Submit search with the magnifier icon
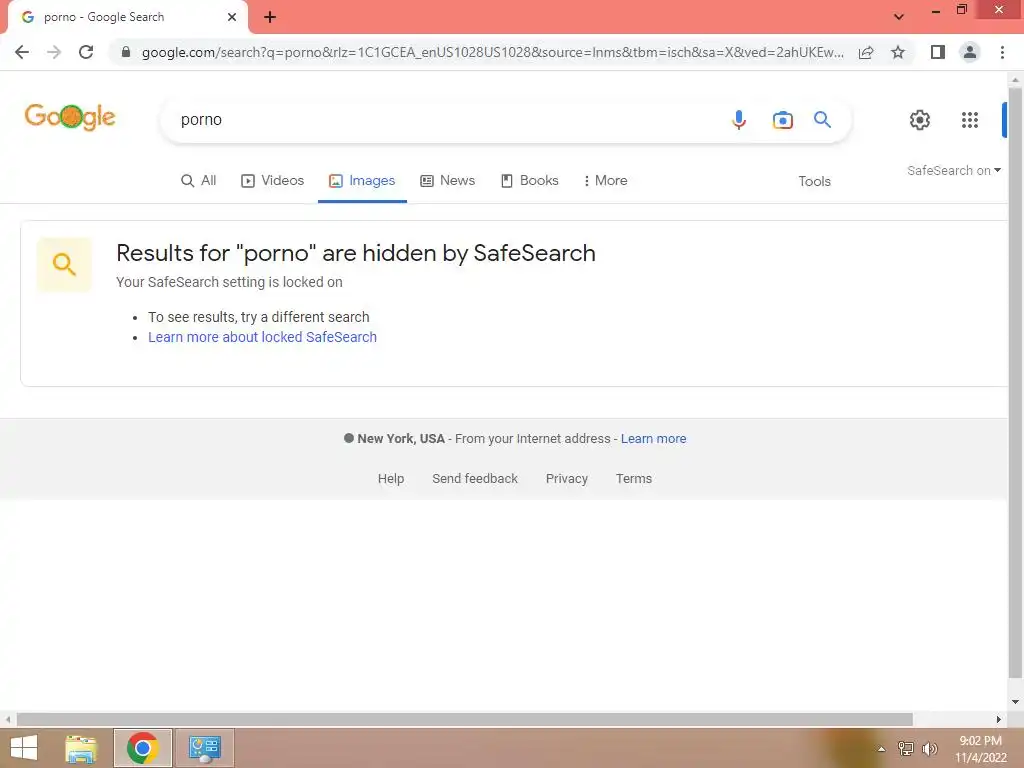This screenshot has height=768, width=1024. (x=822, y=120)
